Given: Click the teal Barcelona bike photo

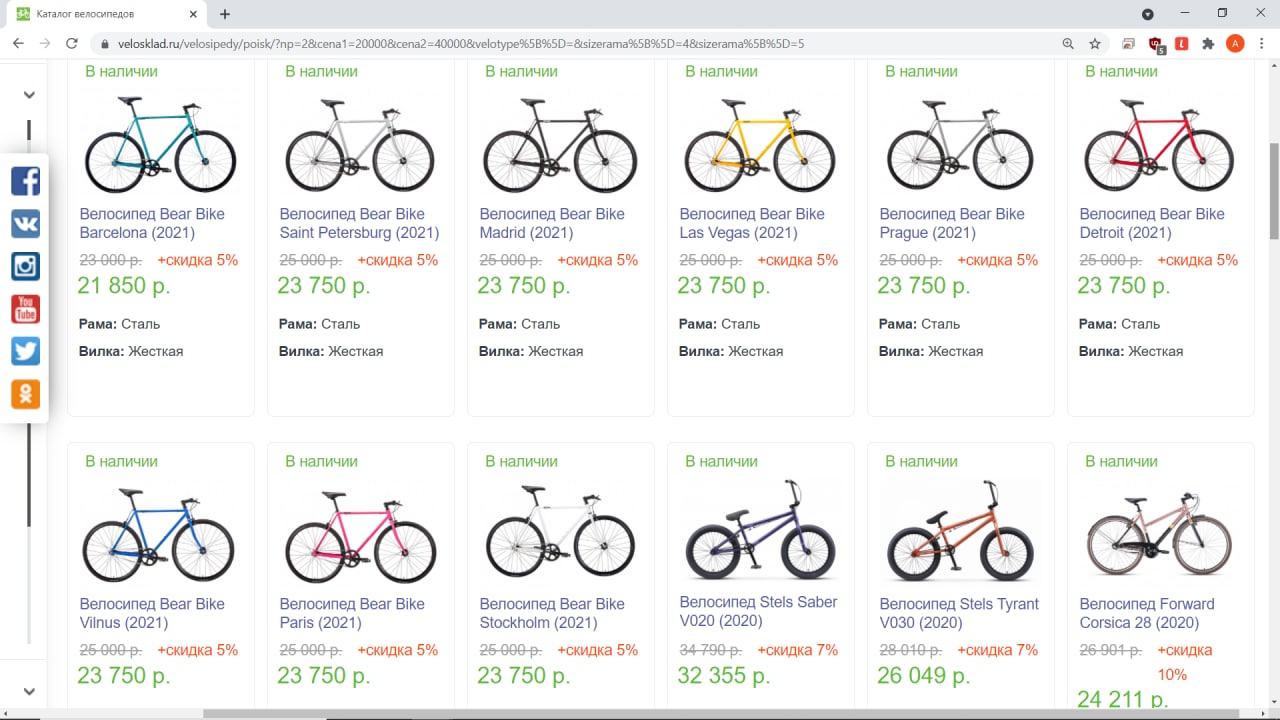Looking at the screenshot, I should click(160, 145).
